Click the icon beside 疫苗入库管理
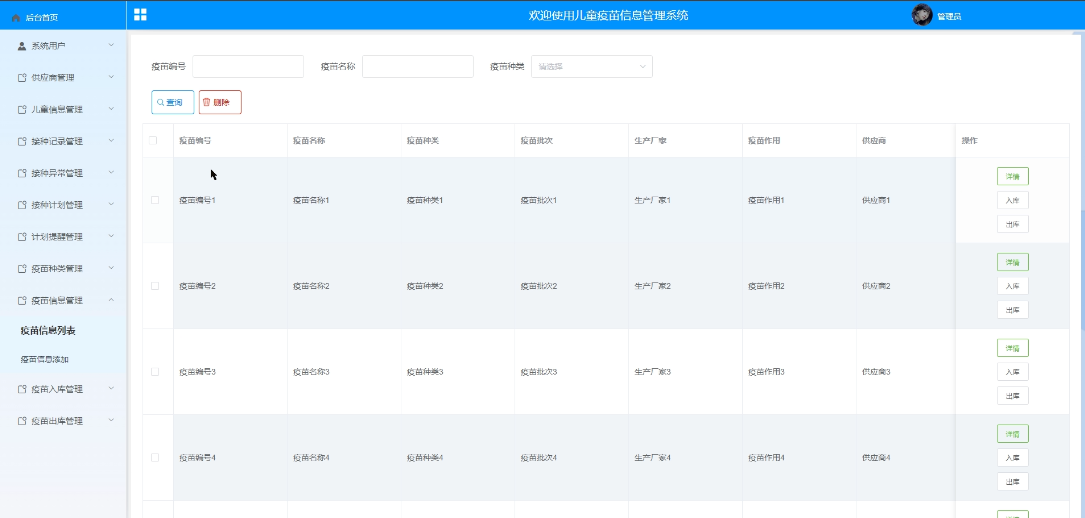This screenshot has height=518, width=1085. click(x=21, y=389)
